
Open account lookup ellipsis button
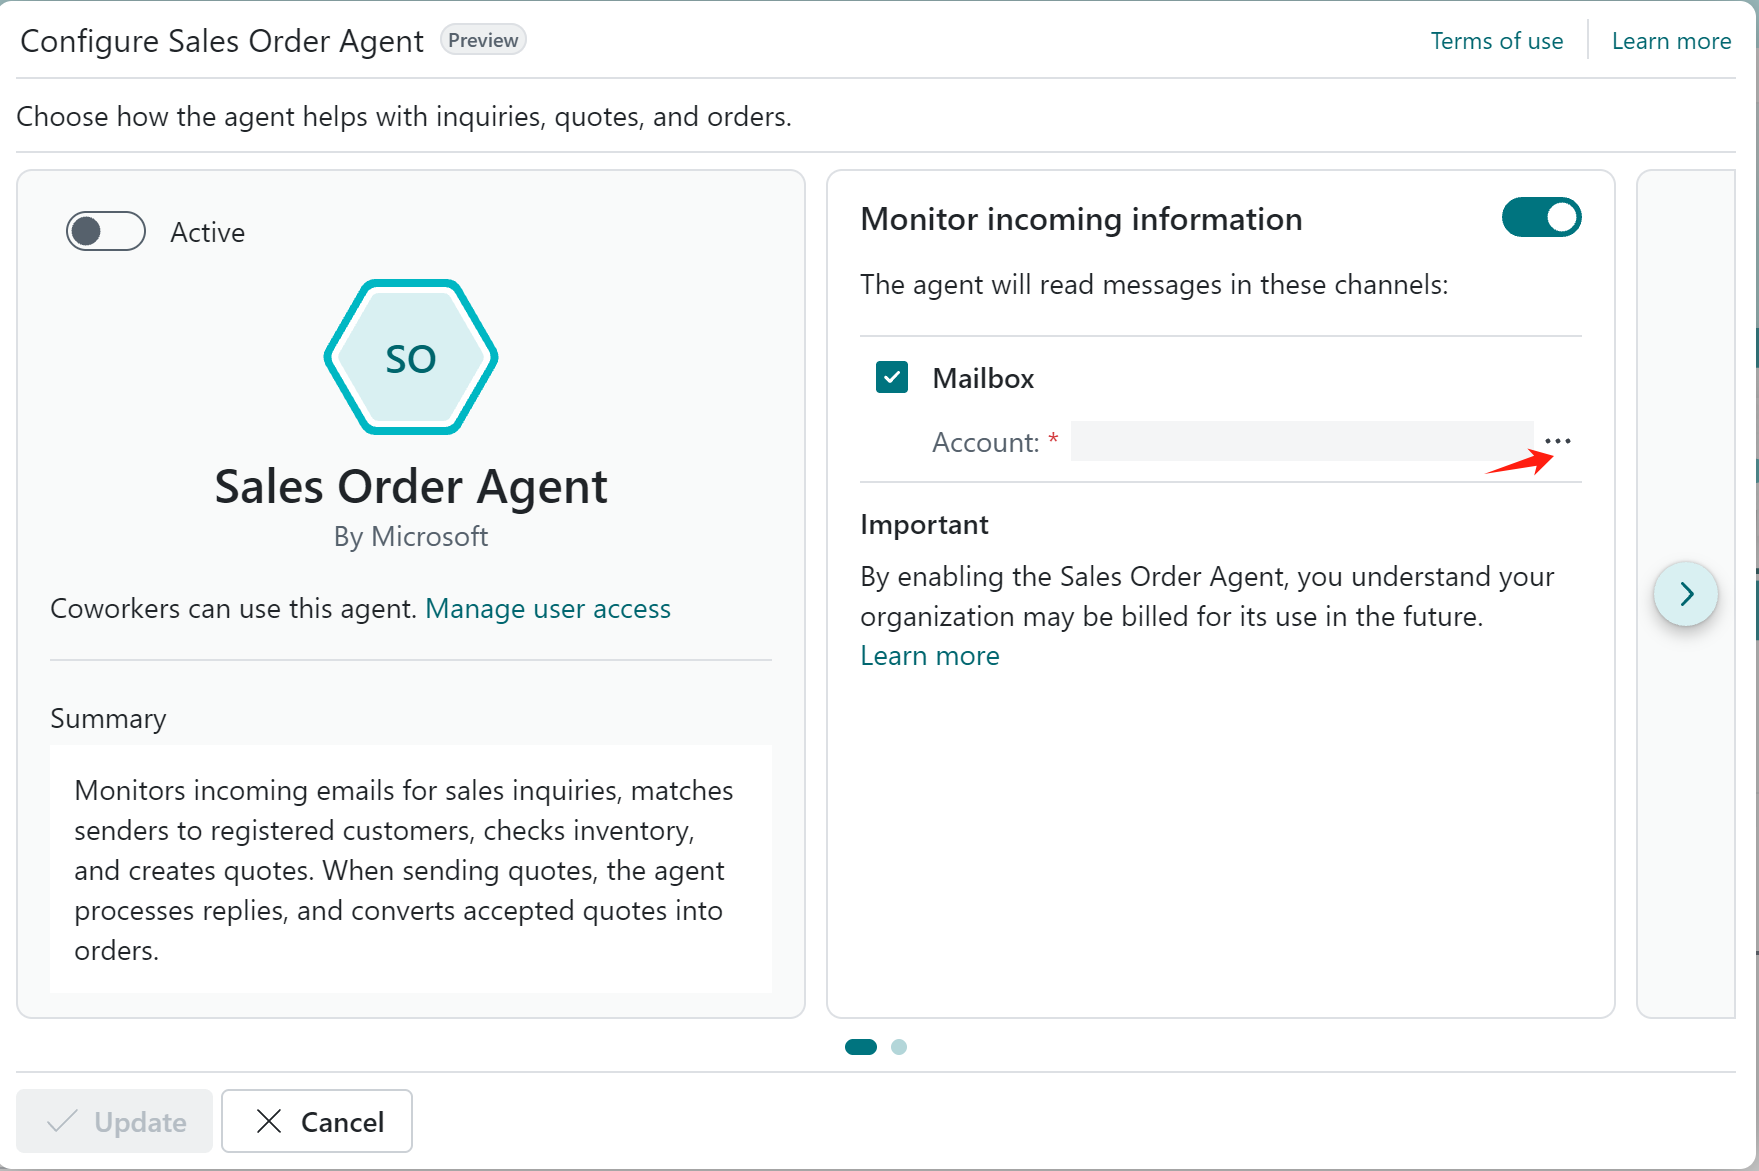pyautogui.click(x=1557, y=441)
